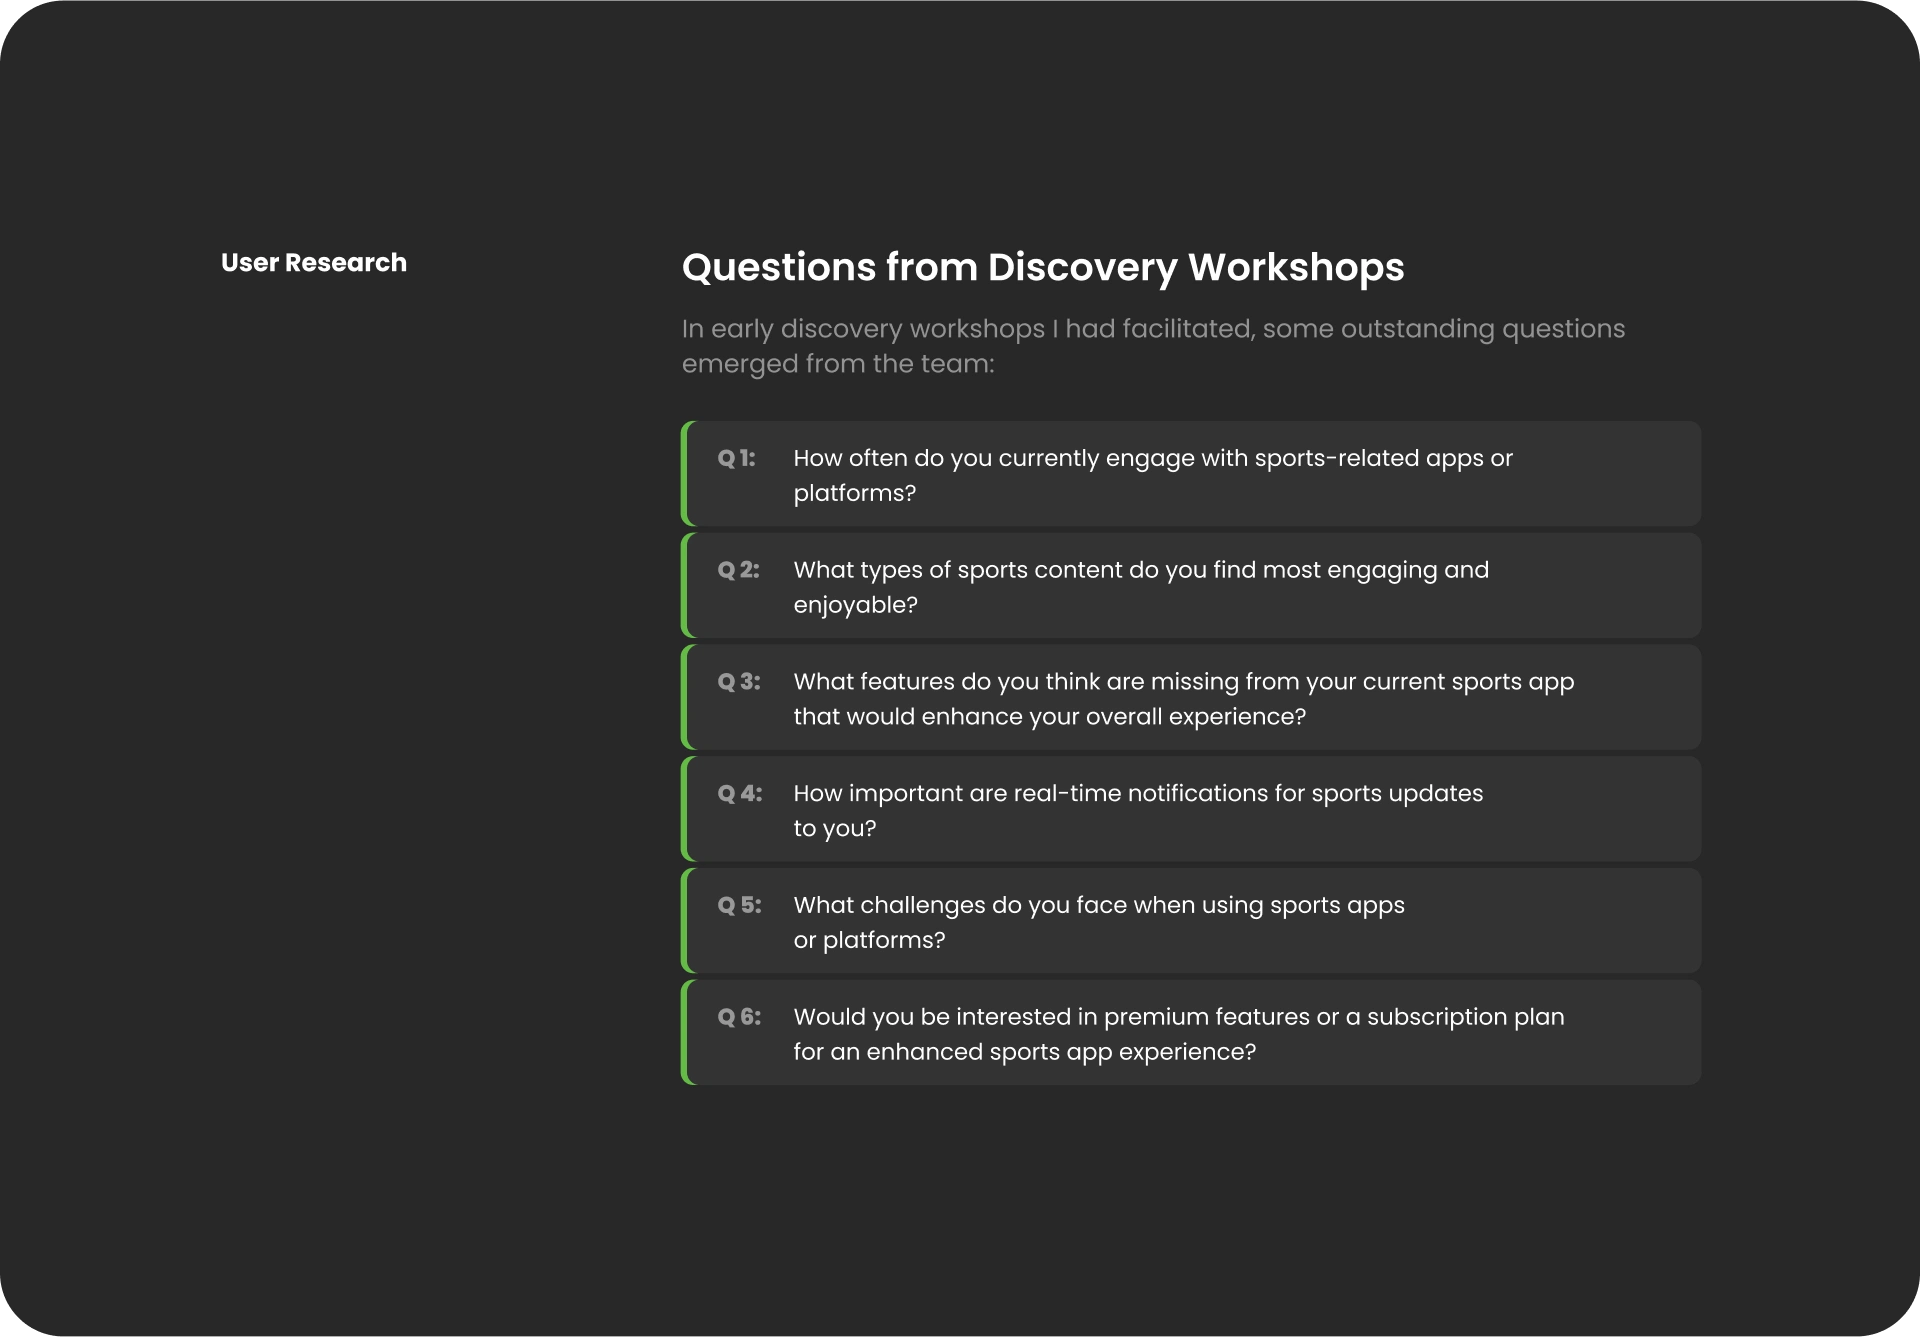Viewport: 1920px width, 1337px height.
Task: Click question text about sports-related apps engagement
Action: click(1152, 475)
